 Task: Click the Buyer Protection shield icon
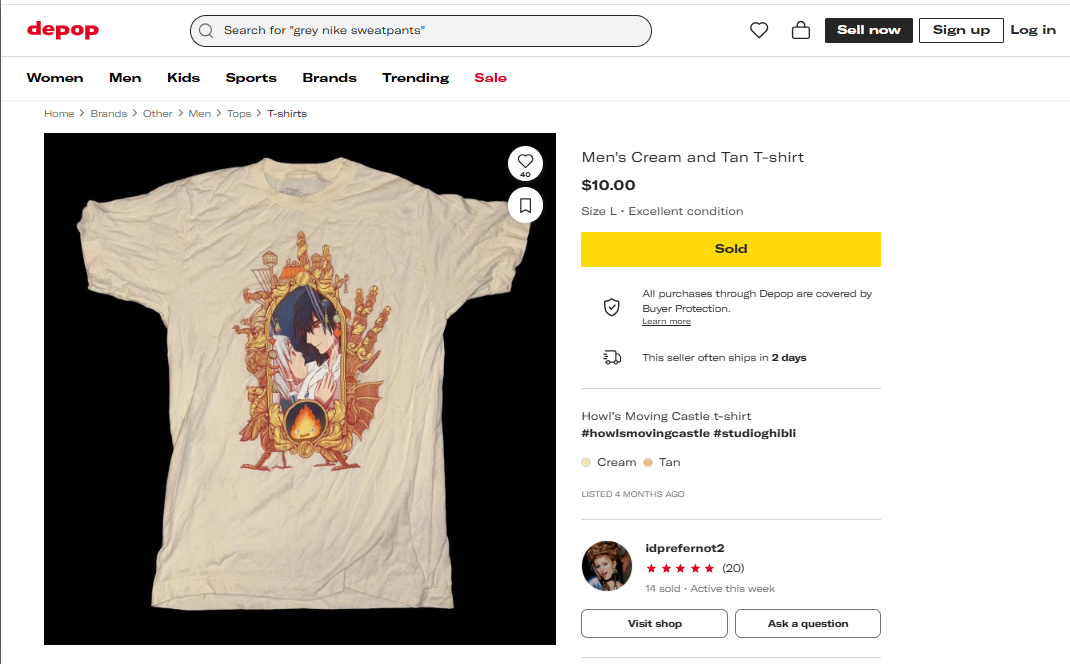[611, 307]
